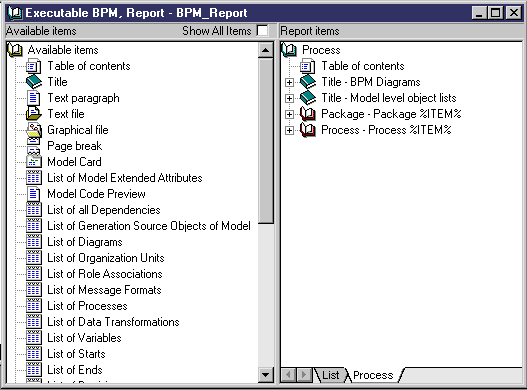This screenshot has height=390, width=527.
Task: Expand the Process - Process %ITEM% node
Action: tap(289, 130)
